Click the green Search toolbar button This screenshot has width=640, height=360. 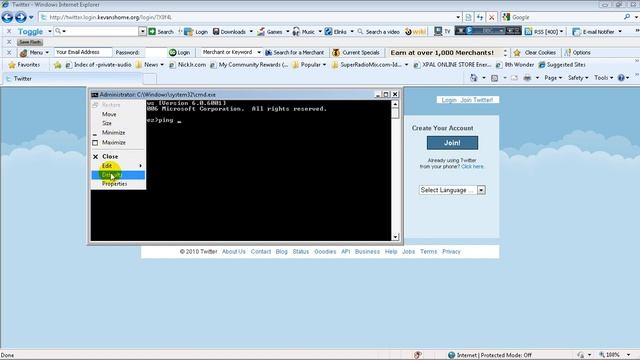(x=161, y=31)
